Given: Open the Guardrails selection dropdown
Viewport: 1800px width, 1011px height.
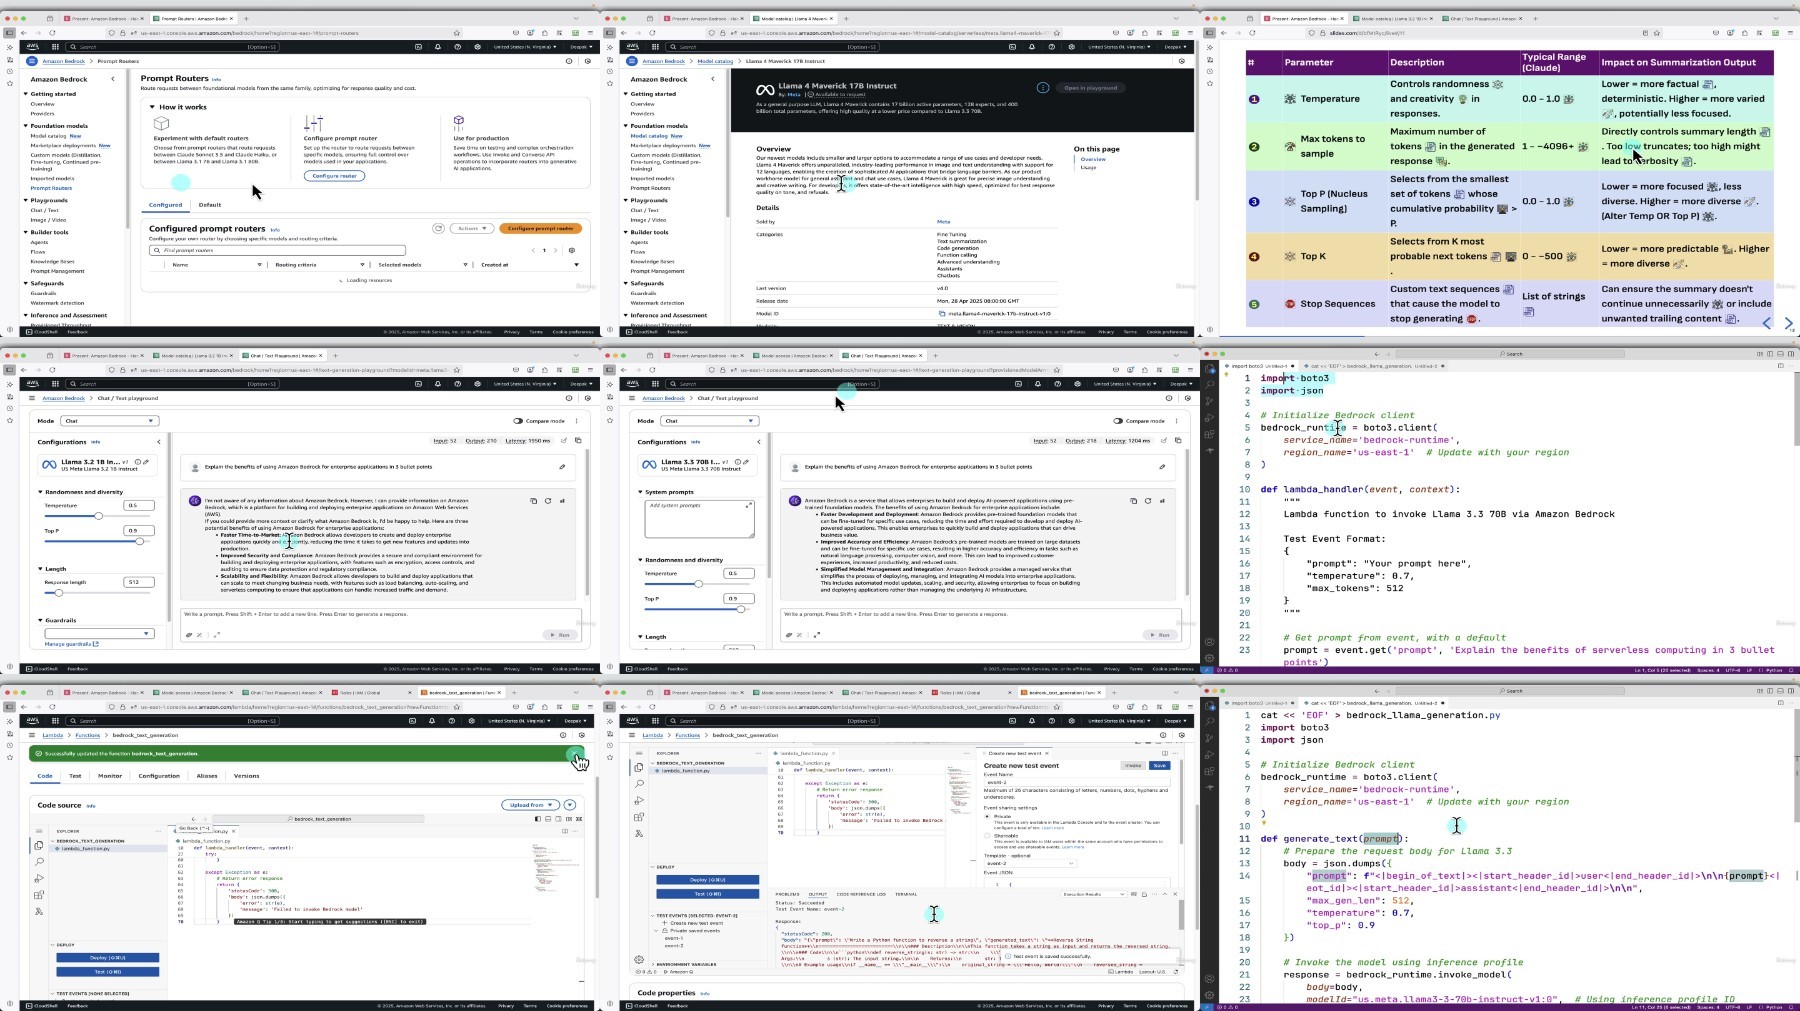Looking at the screenshot, I should pyautogui.click(x=99, y=633).
